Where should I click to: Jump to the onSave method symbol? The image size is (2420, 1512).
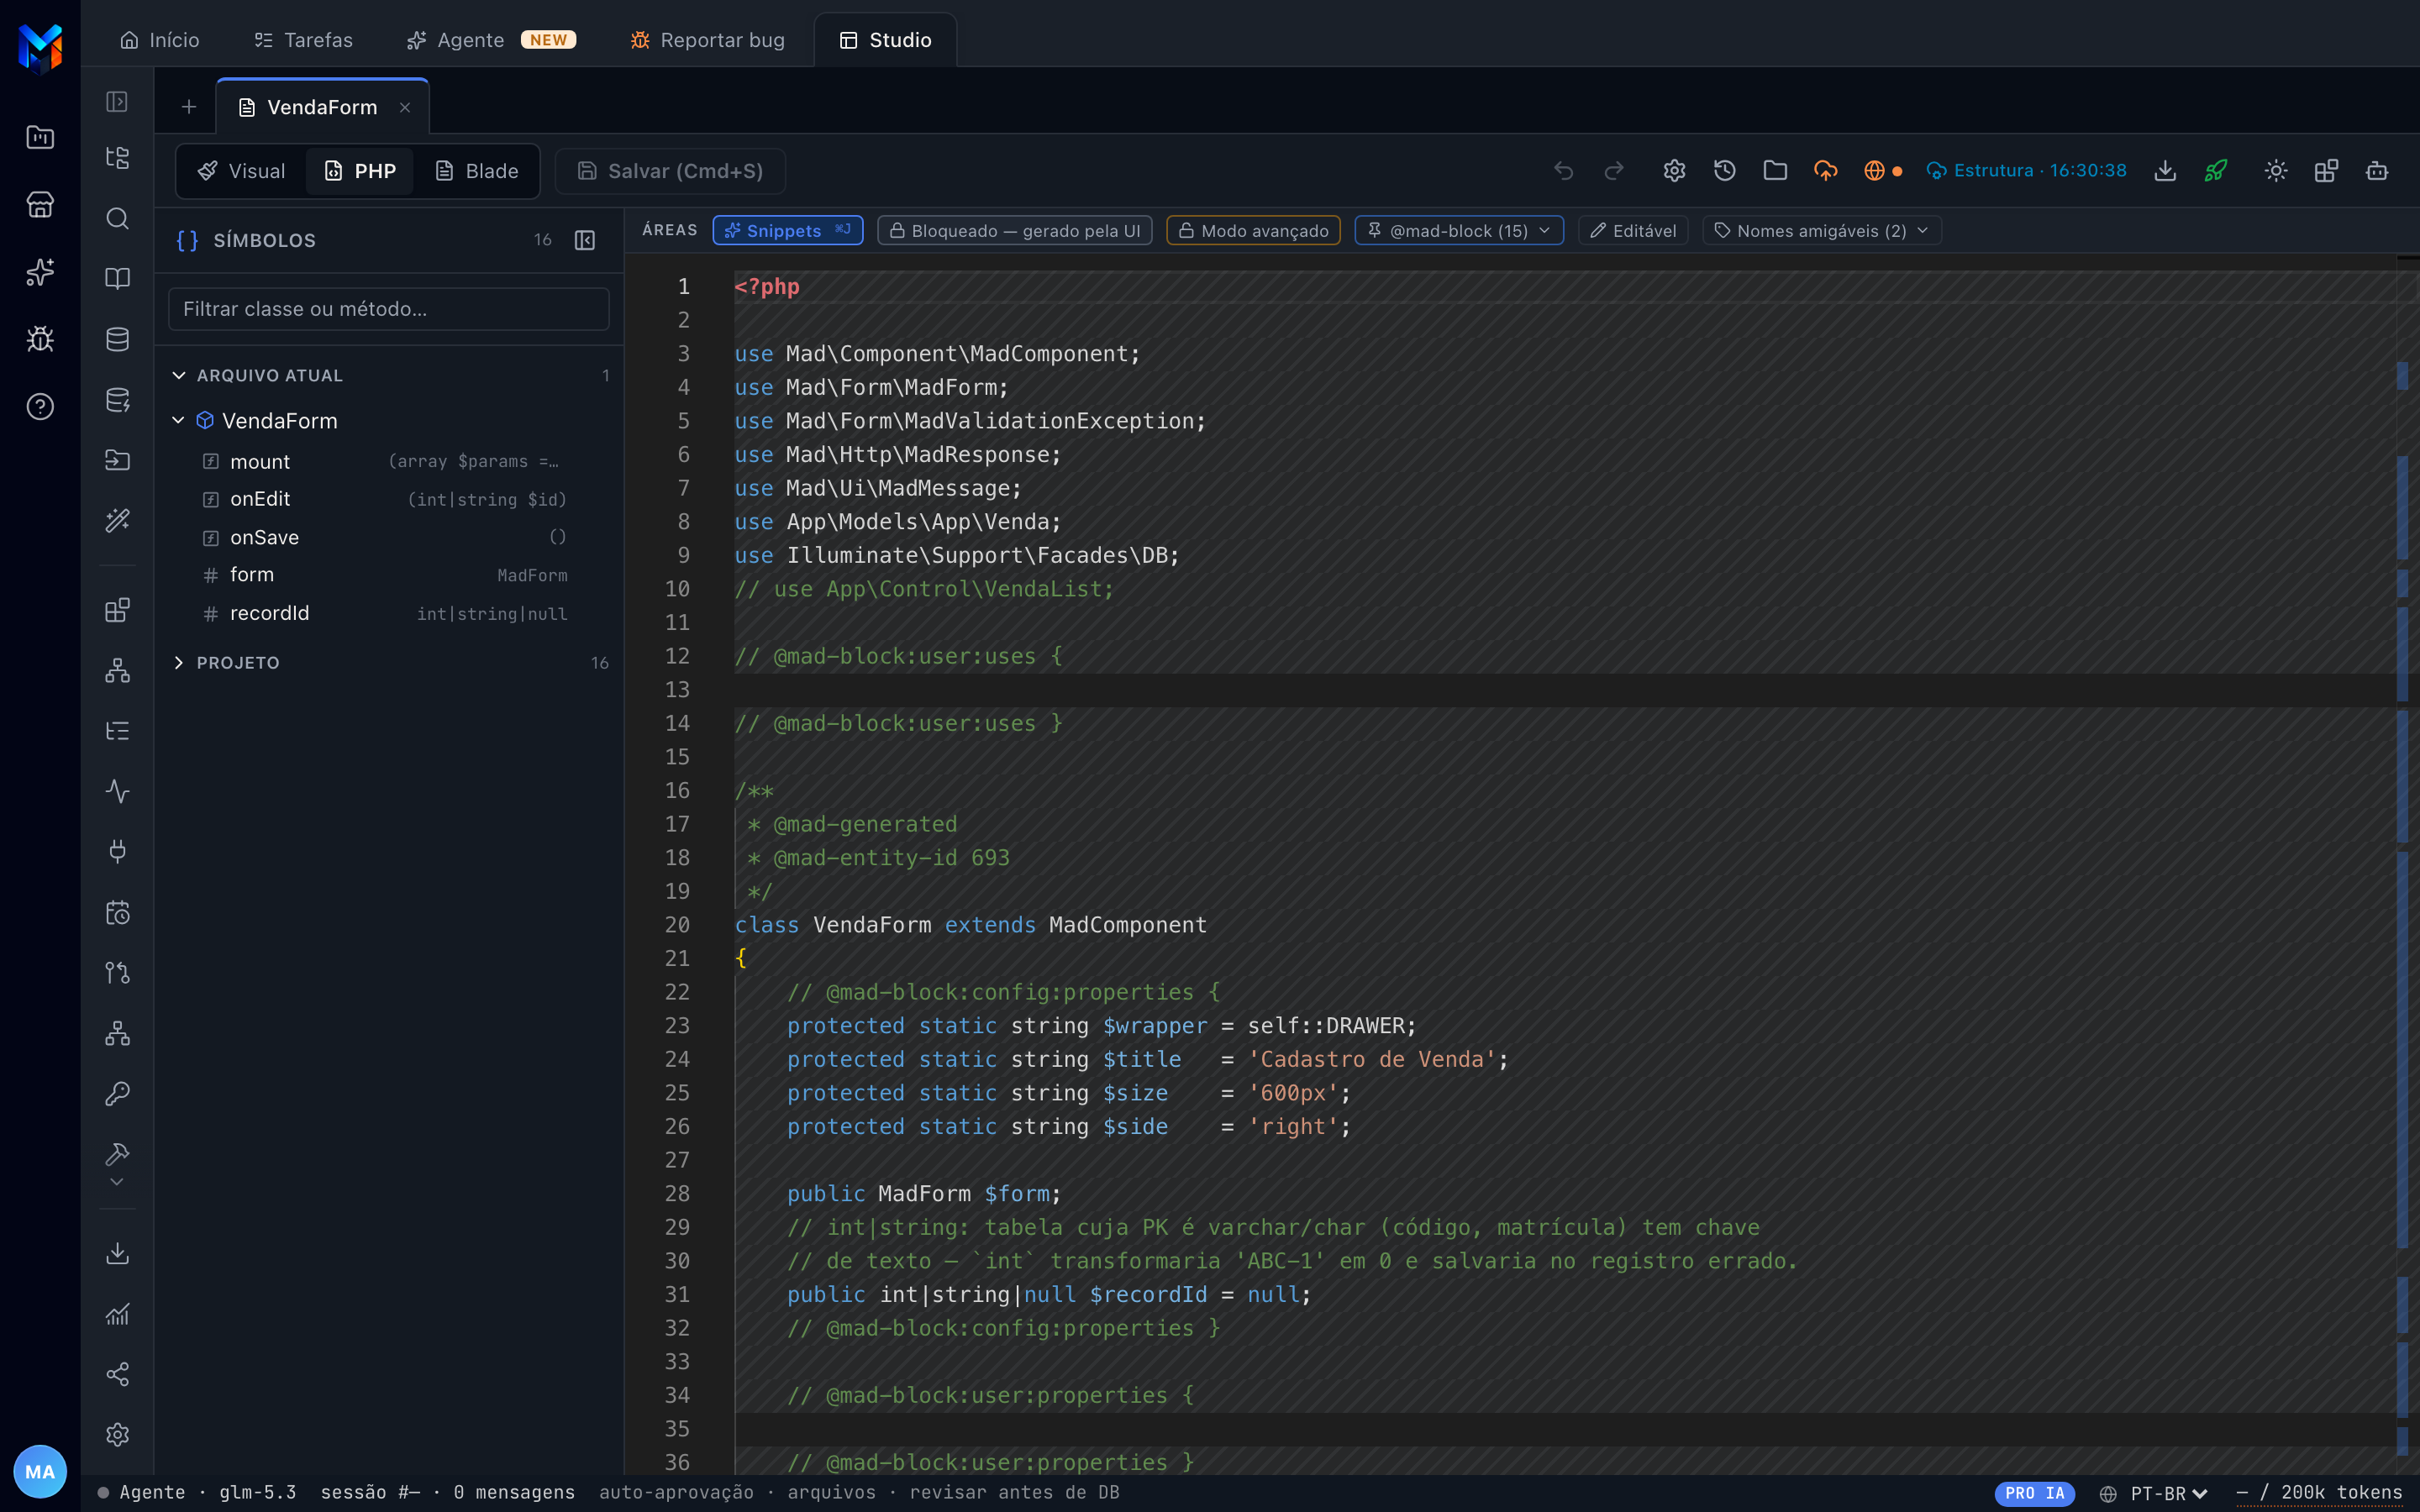388,537
